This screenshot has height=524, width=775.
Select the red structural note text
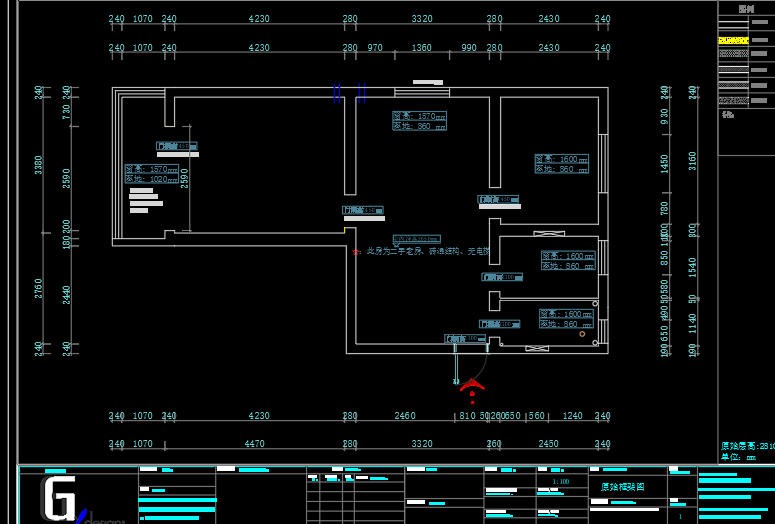coord(425,252)
